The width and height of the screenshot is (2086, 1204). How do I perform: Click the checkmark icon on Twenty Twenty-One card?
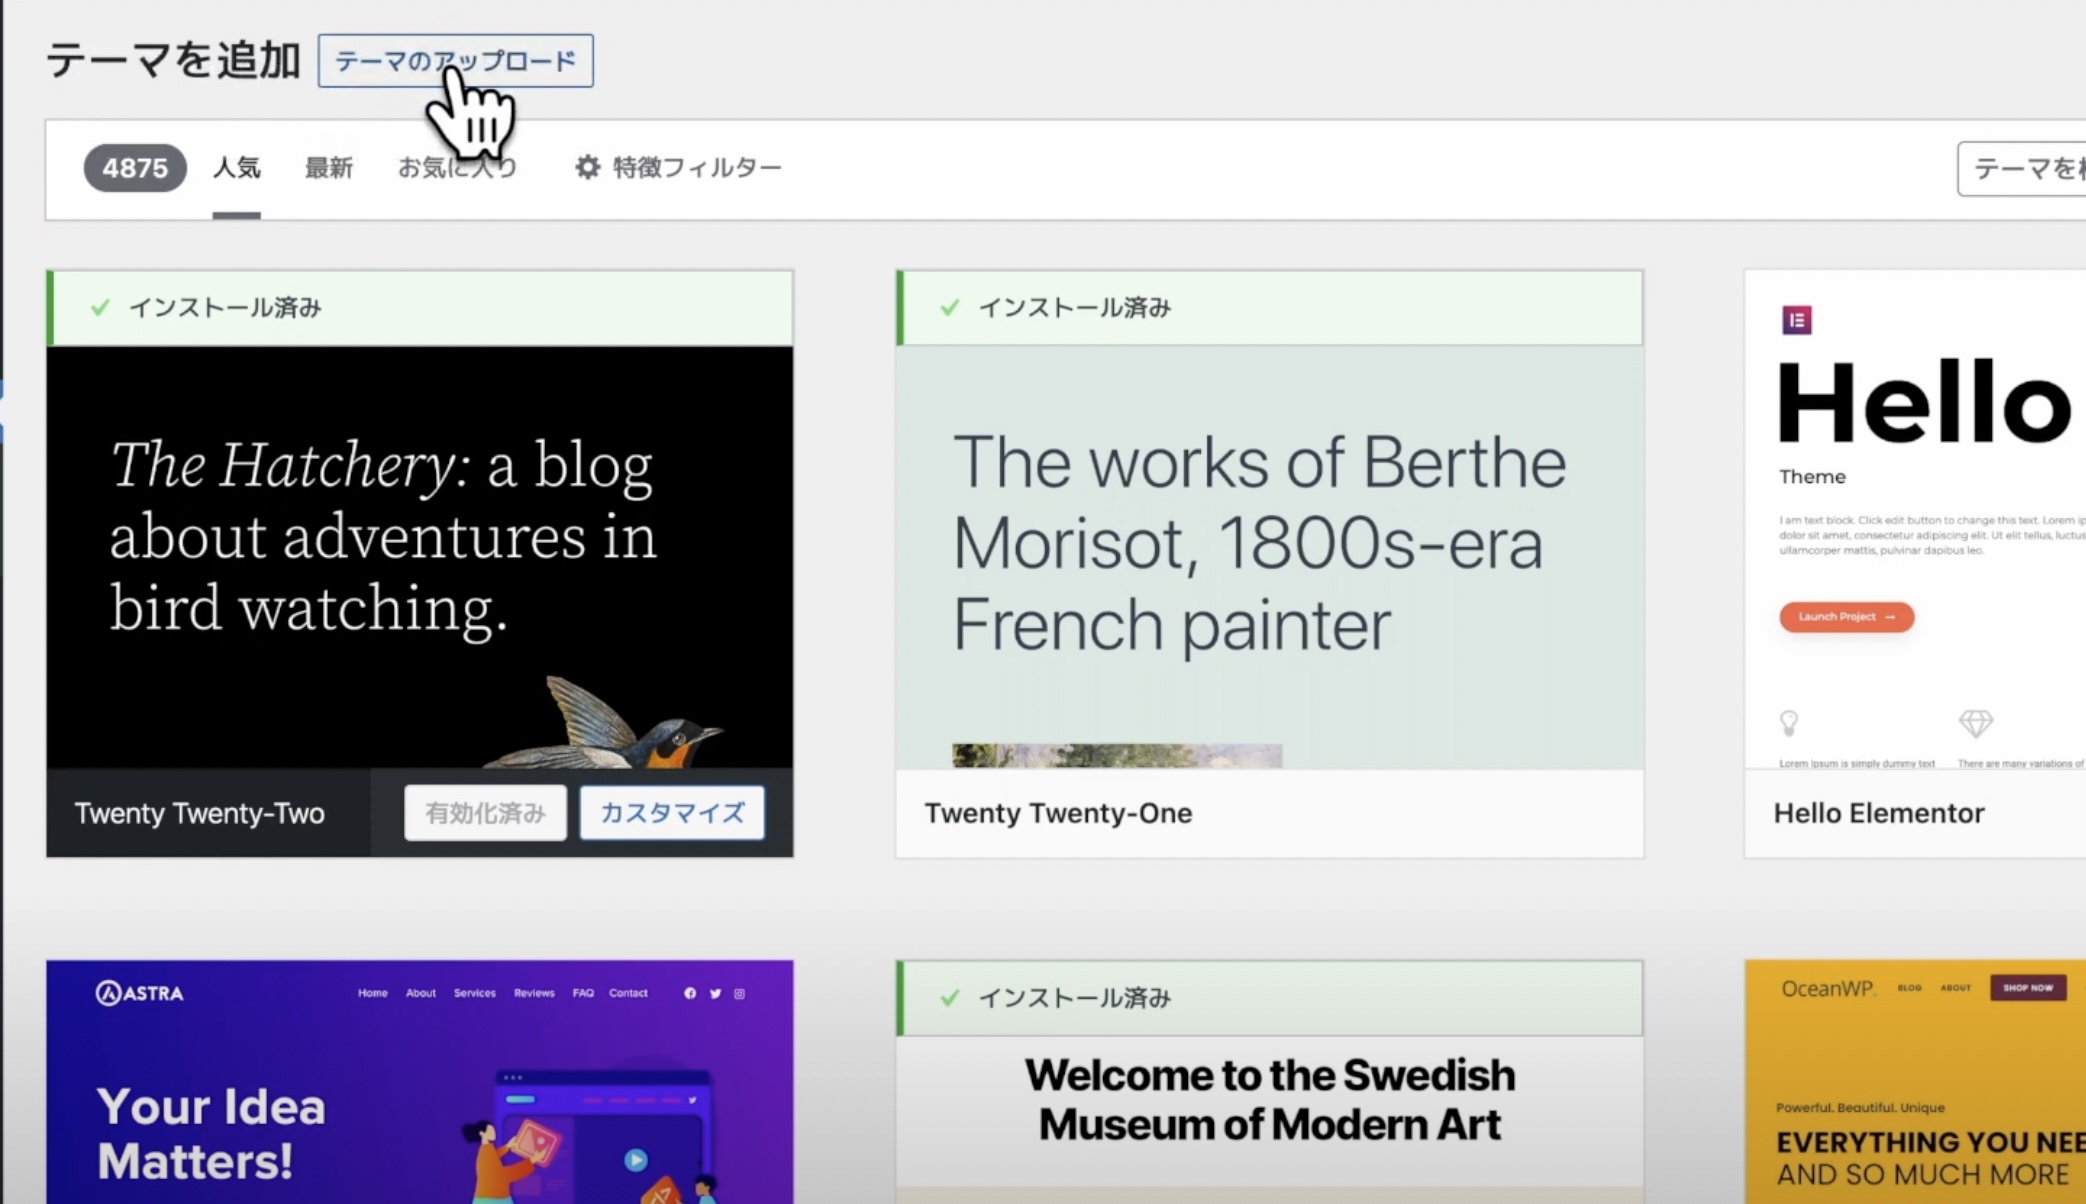point(950,307)
